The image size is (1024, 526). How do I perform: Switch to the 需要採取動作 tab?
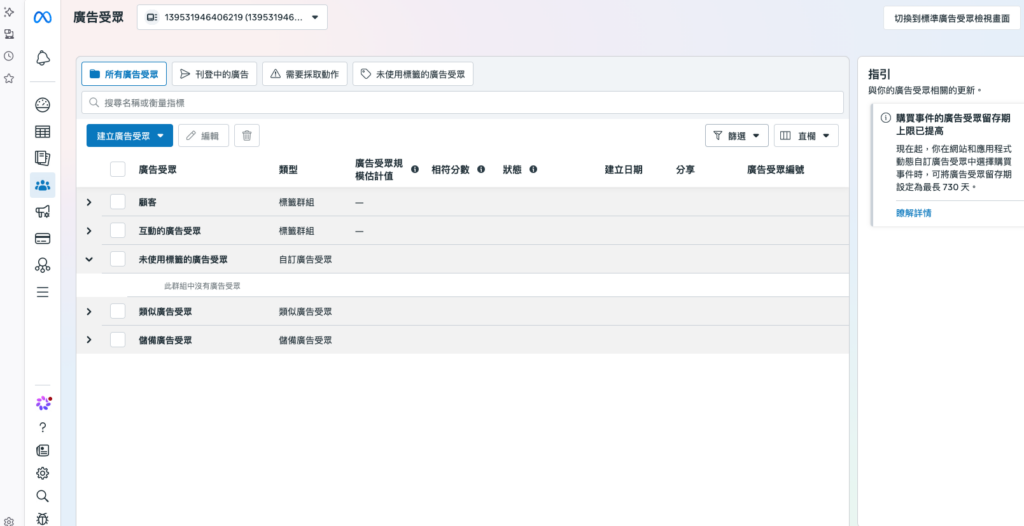pos(304,74)
